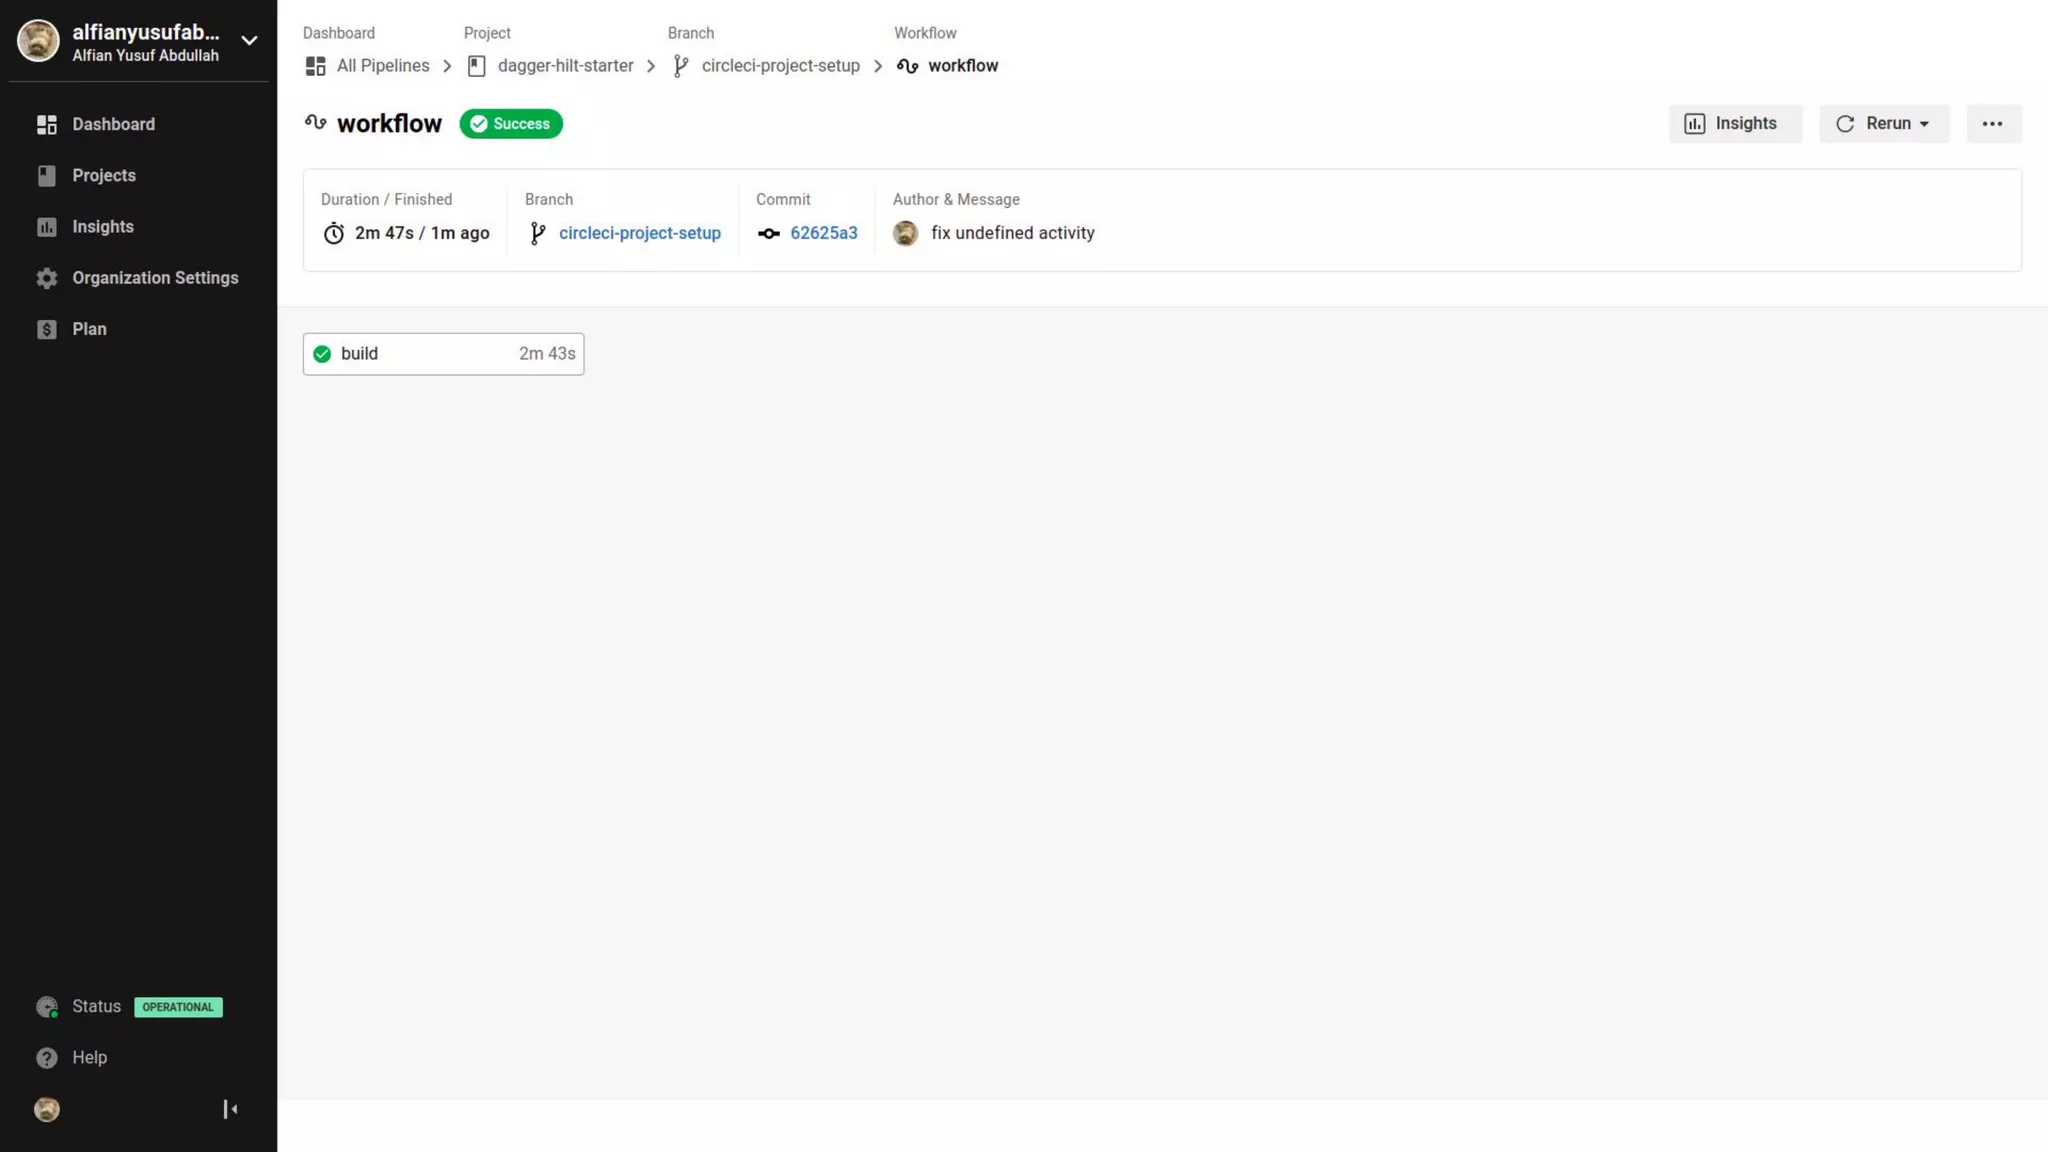Open commit 62625a3 link
Image resolution: width=2048 pixels, height=1152 pixels.
823,233
